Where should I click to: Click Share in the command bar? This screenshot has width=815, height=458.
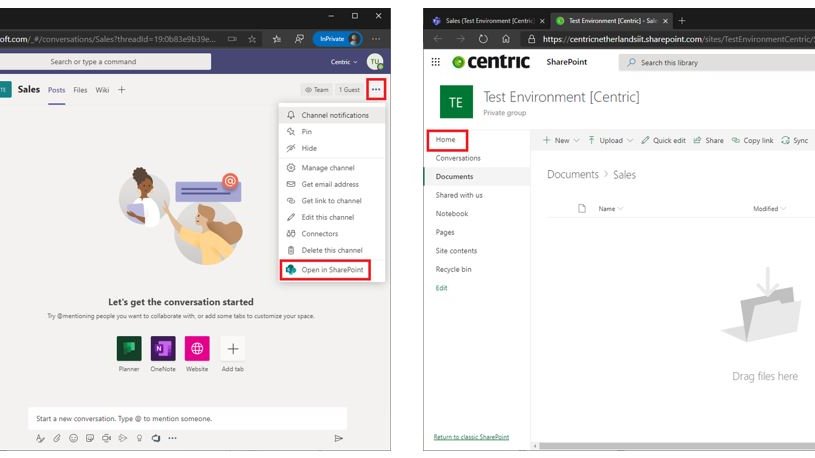[x=708, y=140]
